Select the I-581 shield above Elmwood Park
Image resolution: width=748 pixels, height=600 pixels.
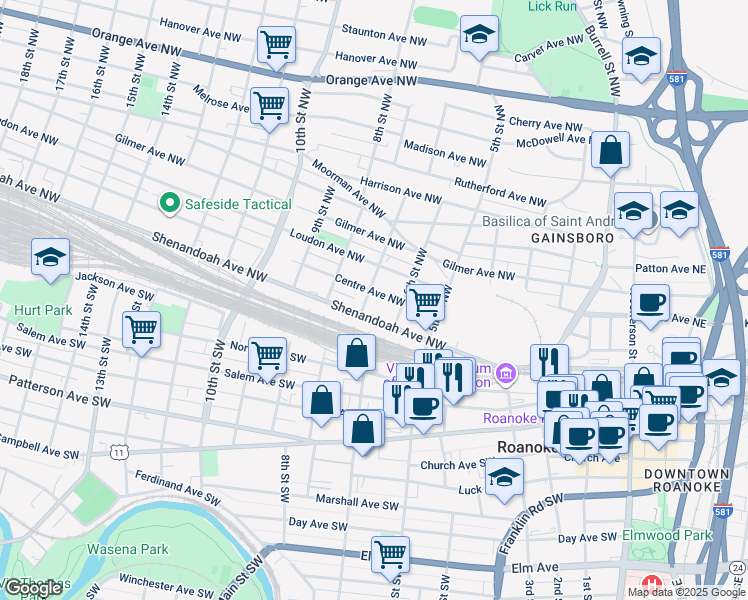pos(722,511)
